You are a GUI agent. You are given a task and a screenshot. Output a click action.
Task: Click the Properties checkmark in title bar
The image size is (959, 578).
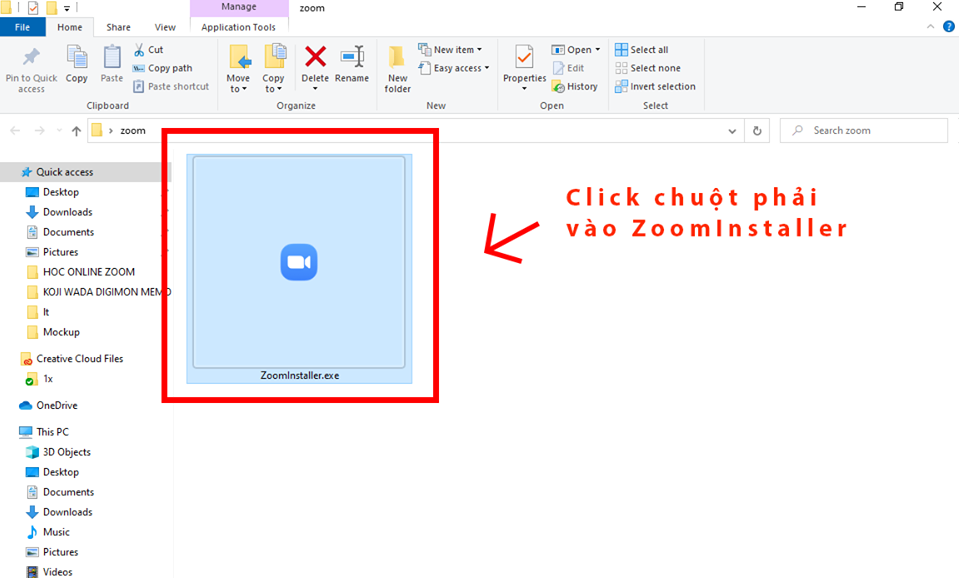coord(33,8)
